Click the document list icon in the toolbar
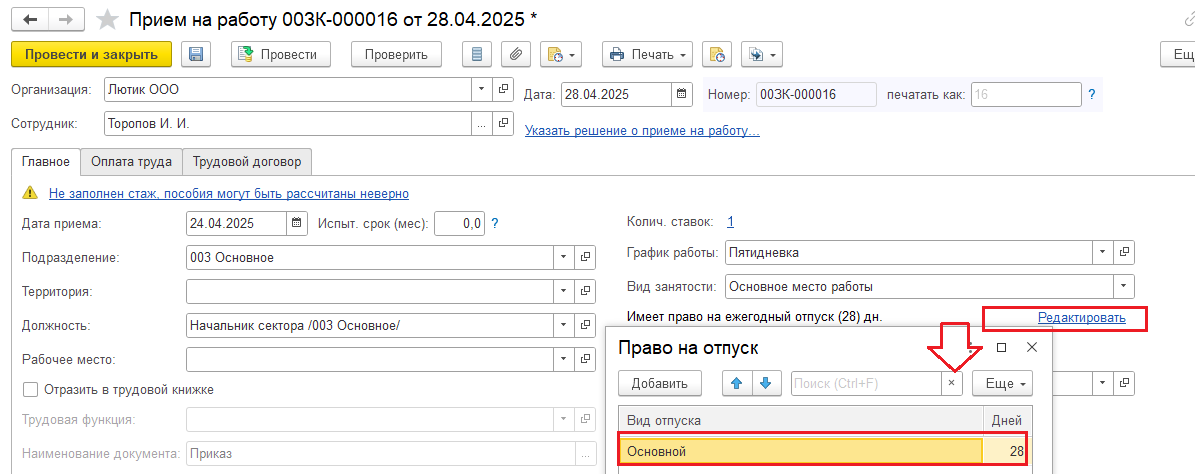Viewport: 1195px width, 474px height. (477, 54)
